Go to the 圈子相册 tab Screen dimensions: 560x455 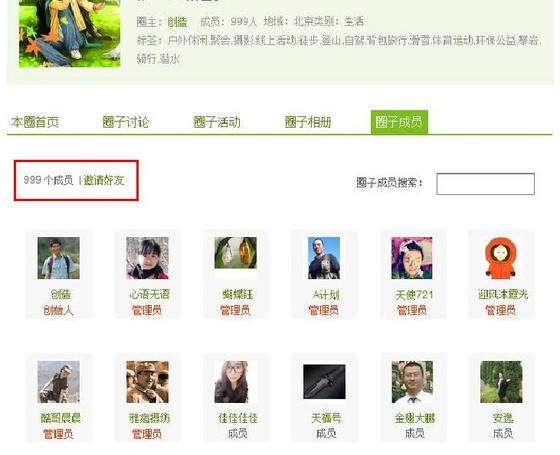pos(308,122)
